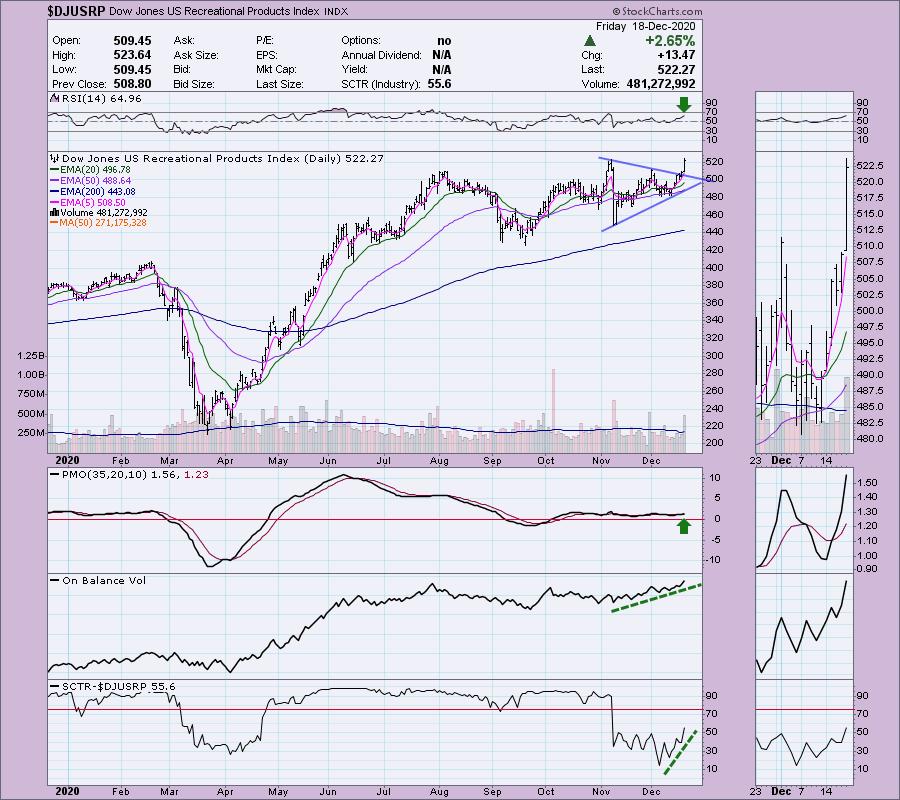Select the High value 523.64
Viewport: 900px width, 800px height.
click(x=133, y=55)
